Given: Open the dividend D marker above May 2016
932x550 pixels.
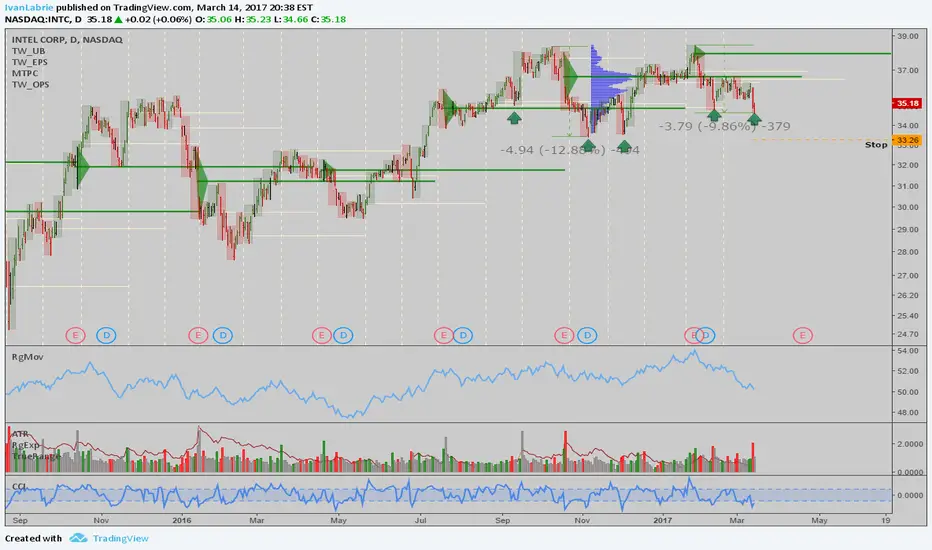Looking at the screenshot, I should coord(343,335).
